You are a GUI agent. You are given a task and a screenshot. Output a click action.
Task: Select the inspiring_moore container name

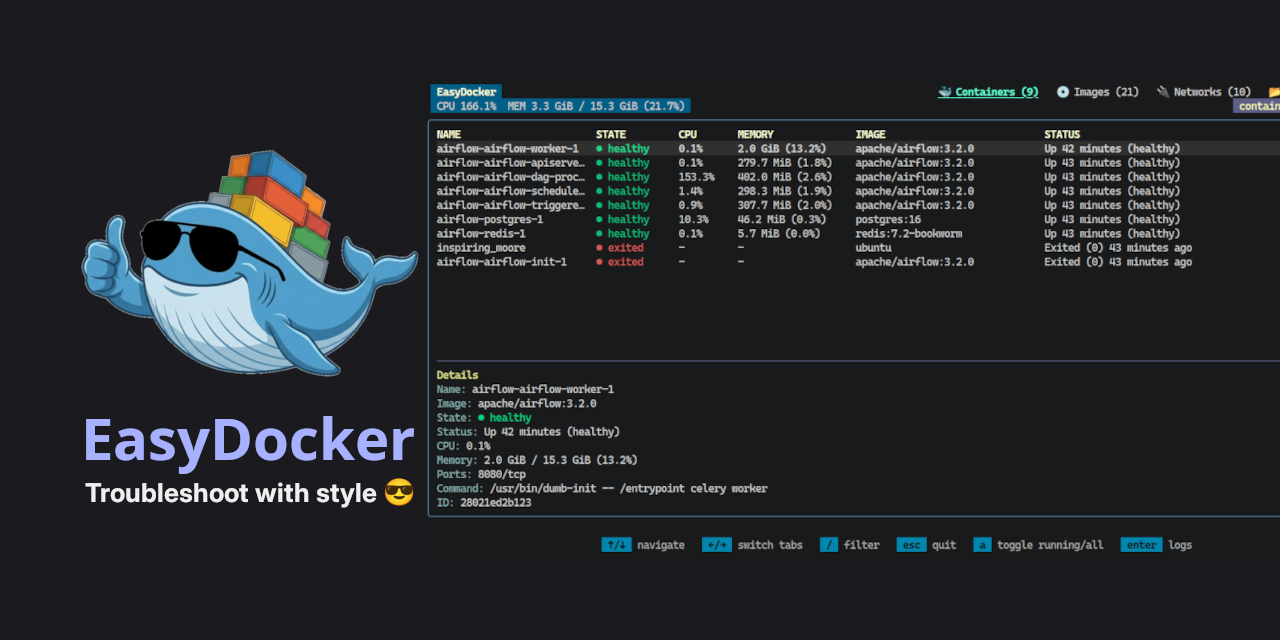(x=481, y=248)
